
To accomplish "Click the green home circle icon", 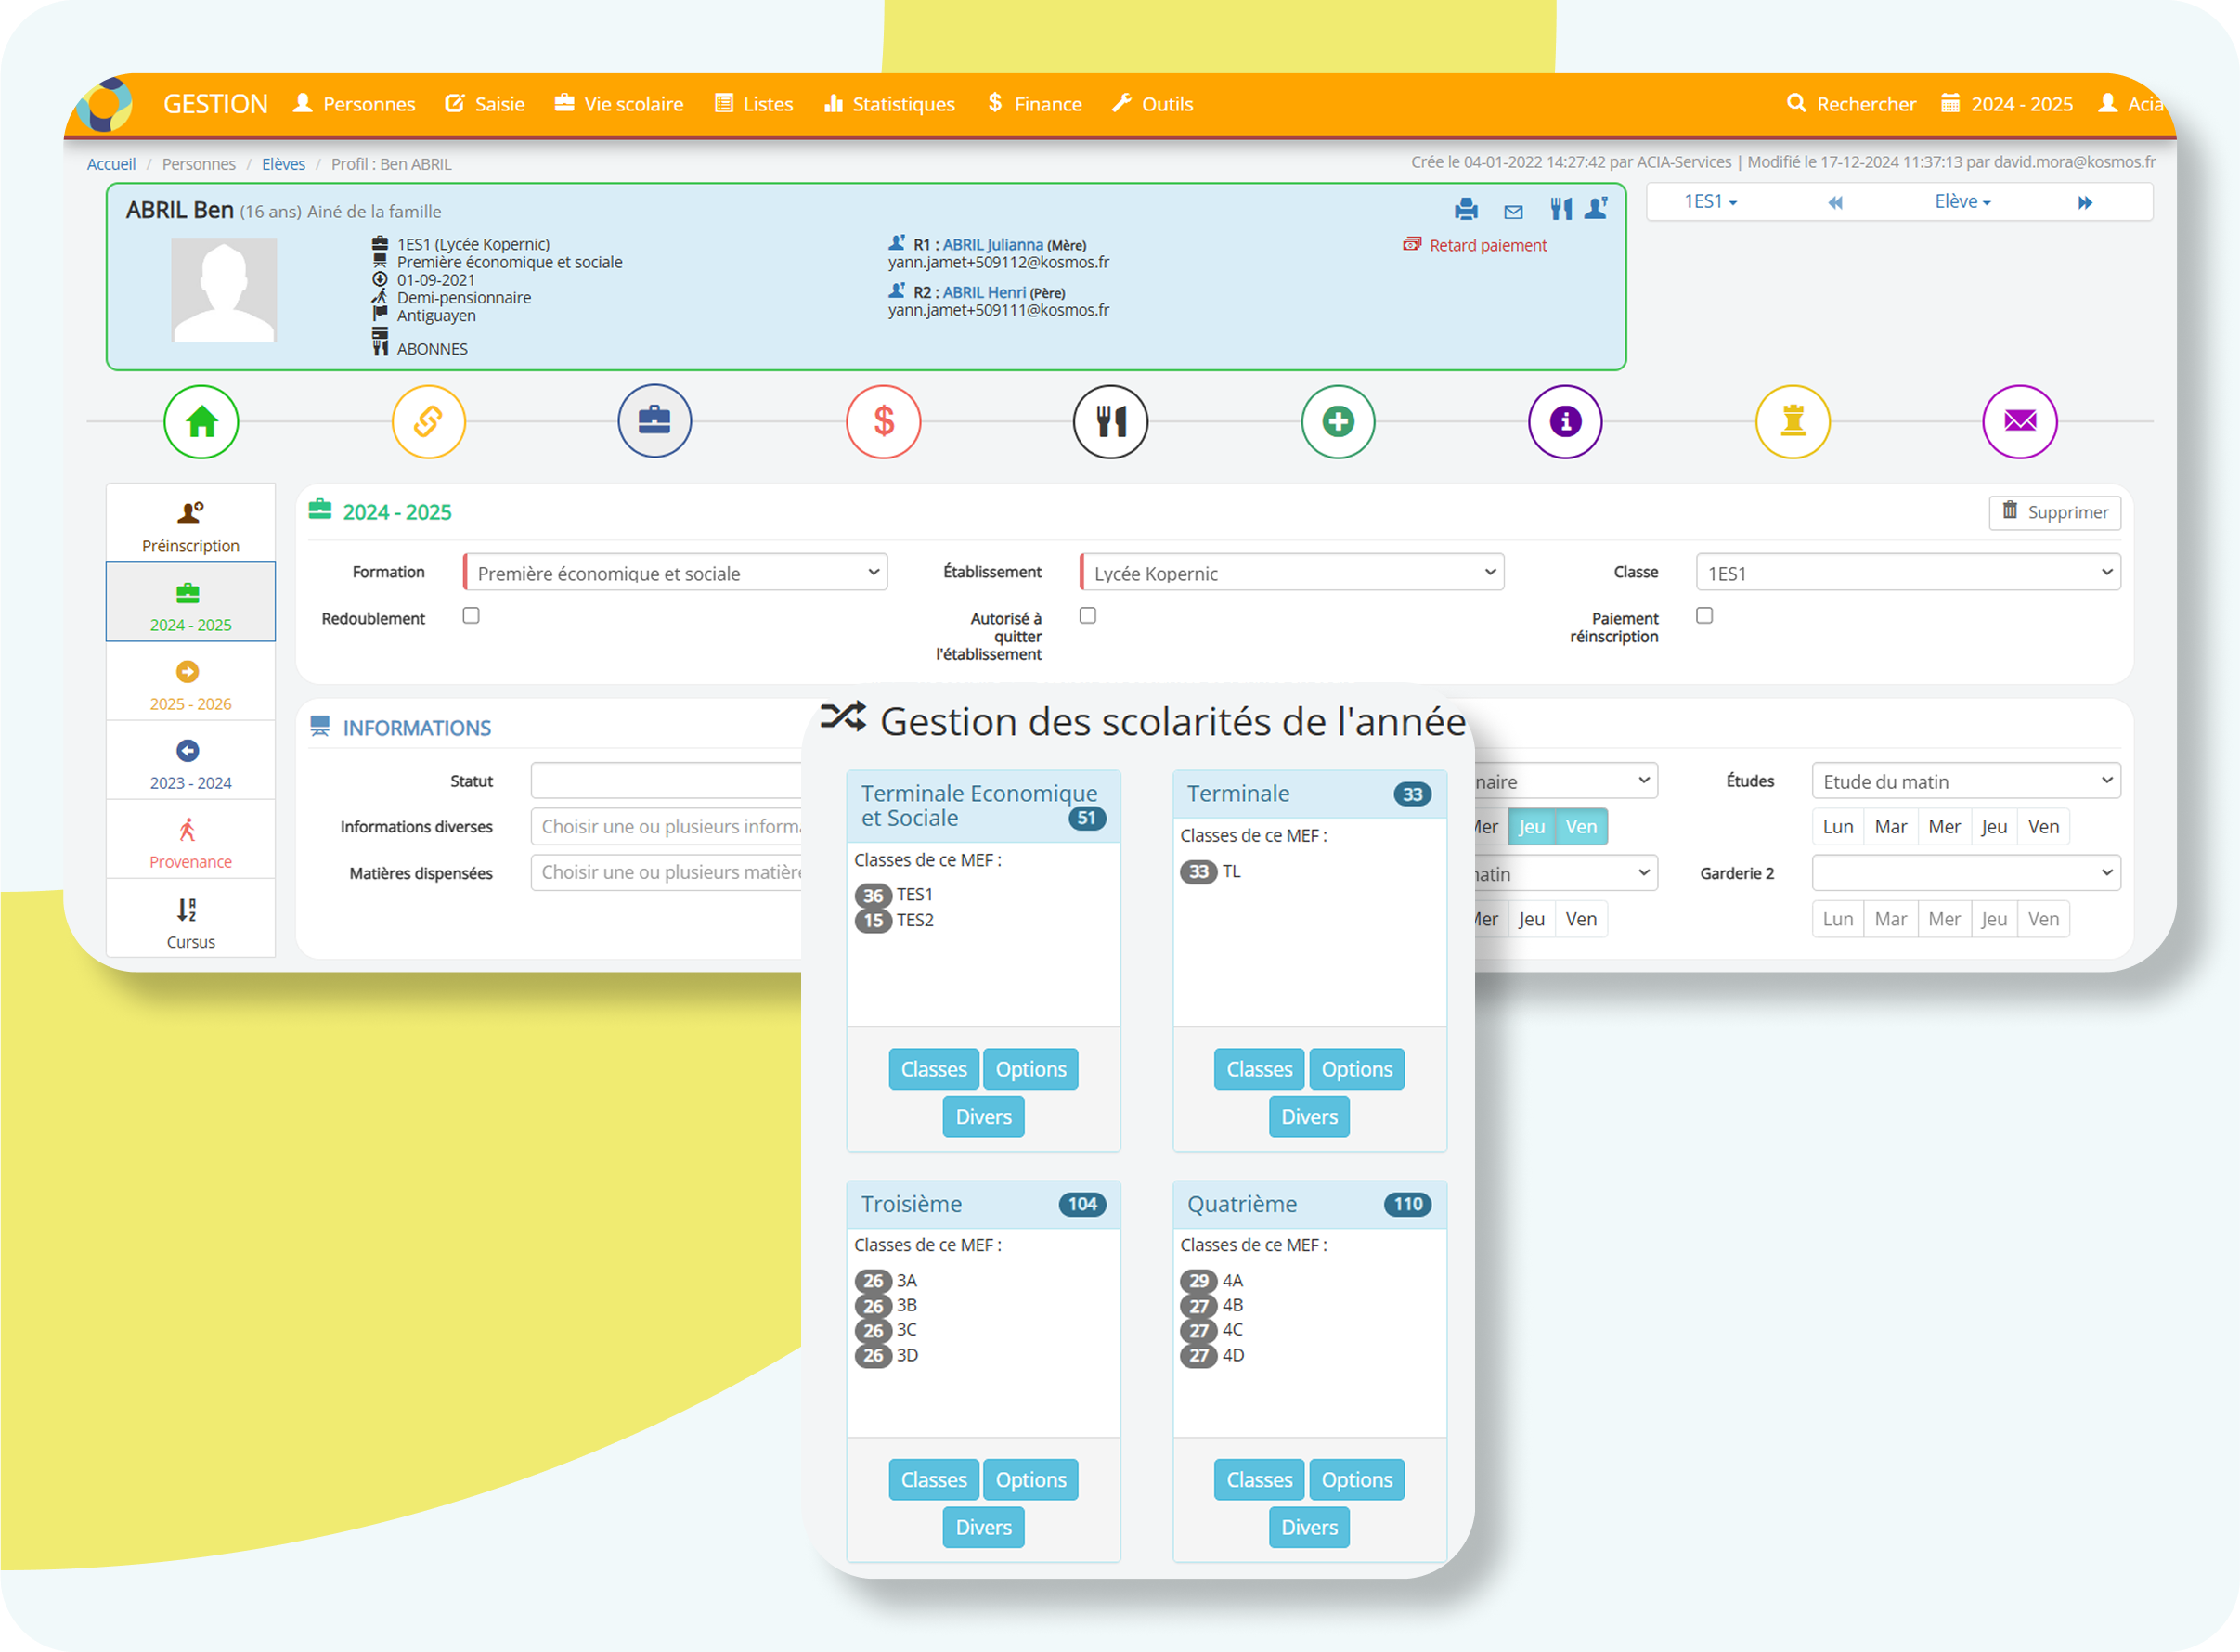I will click(x=201, y=422).
